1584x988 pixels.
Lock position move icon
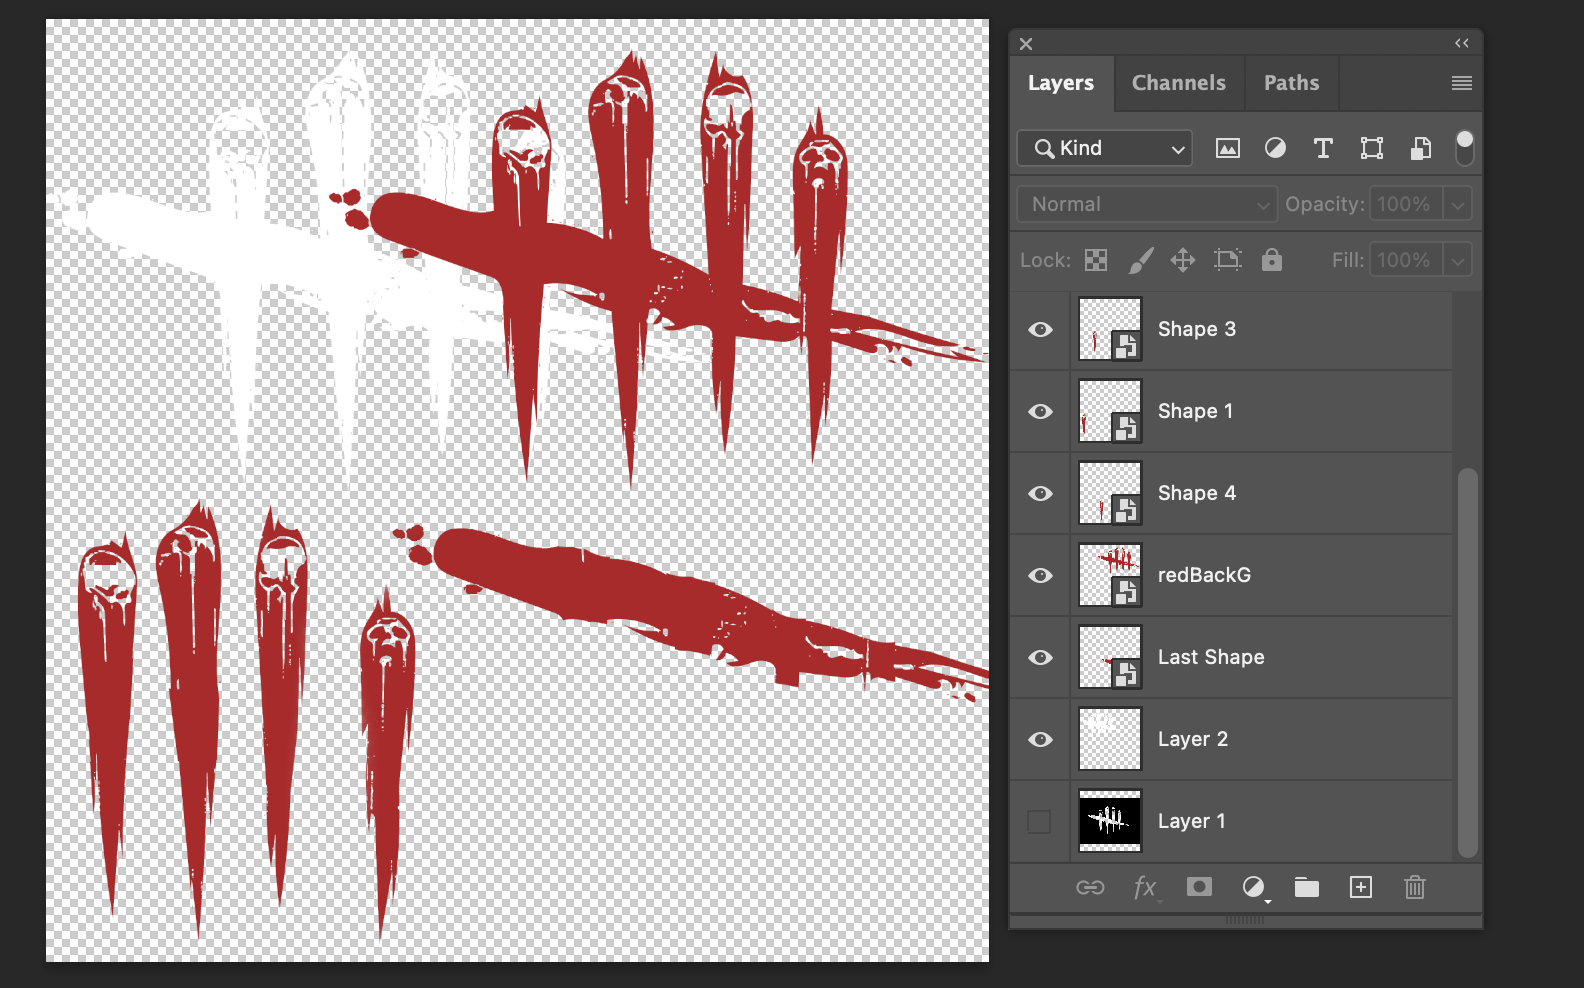pos(1183,260)
